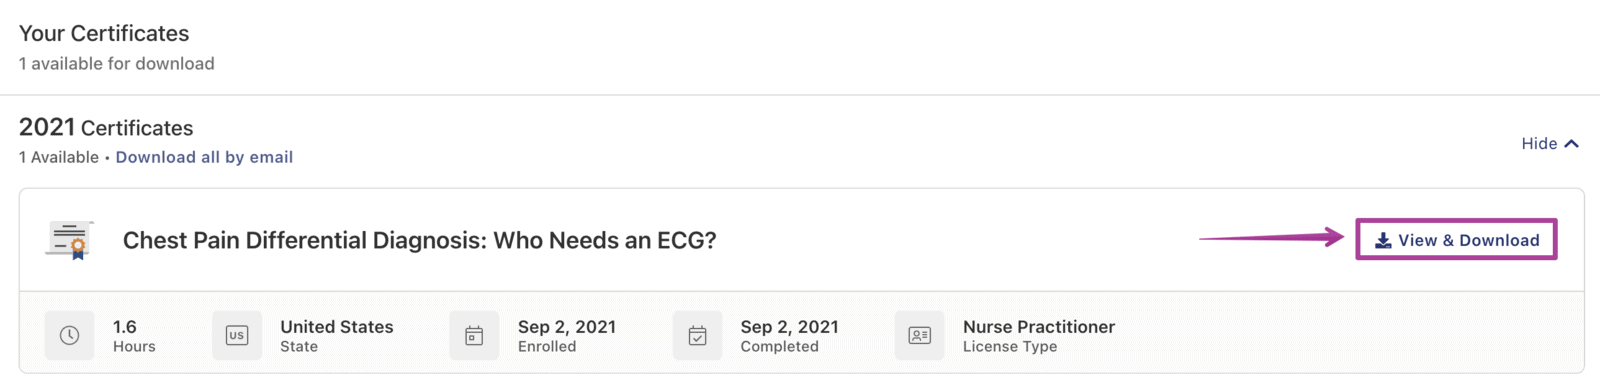Open Download all by email link
Screen dimensions: 1600x390
(x=204, y=157)
